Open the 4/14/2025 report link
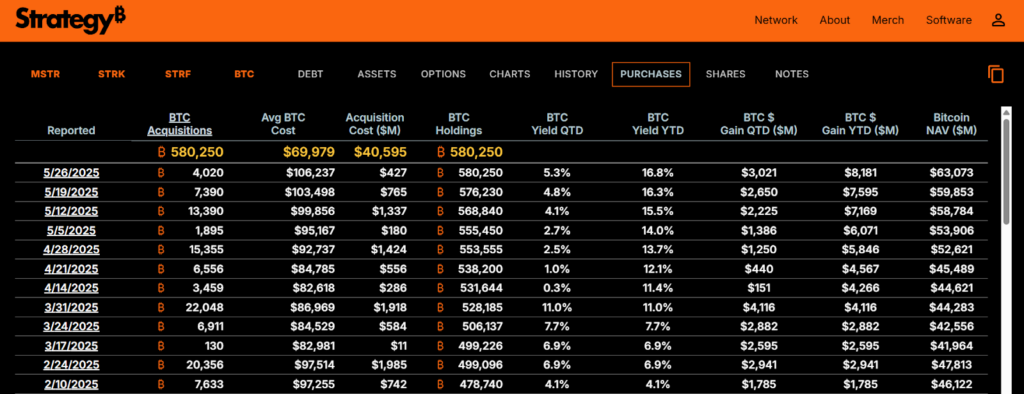 click(71, 288)
